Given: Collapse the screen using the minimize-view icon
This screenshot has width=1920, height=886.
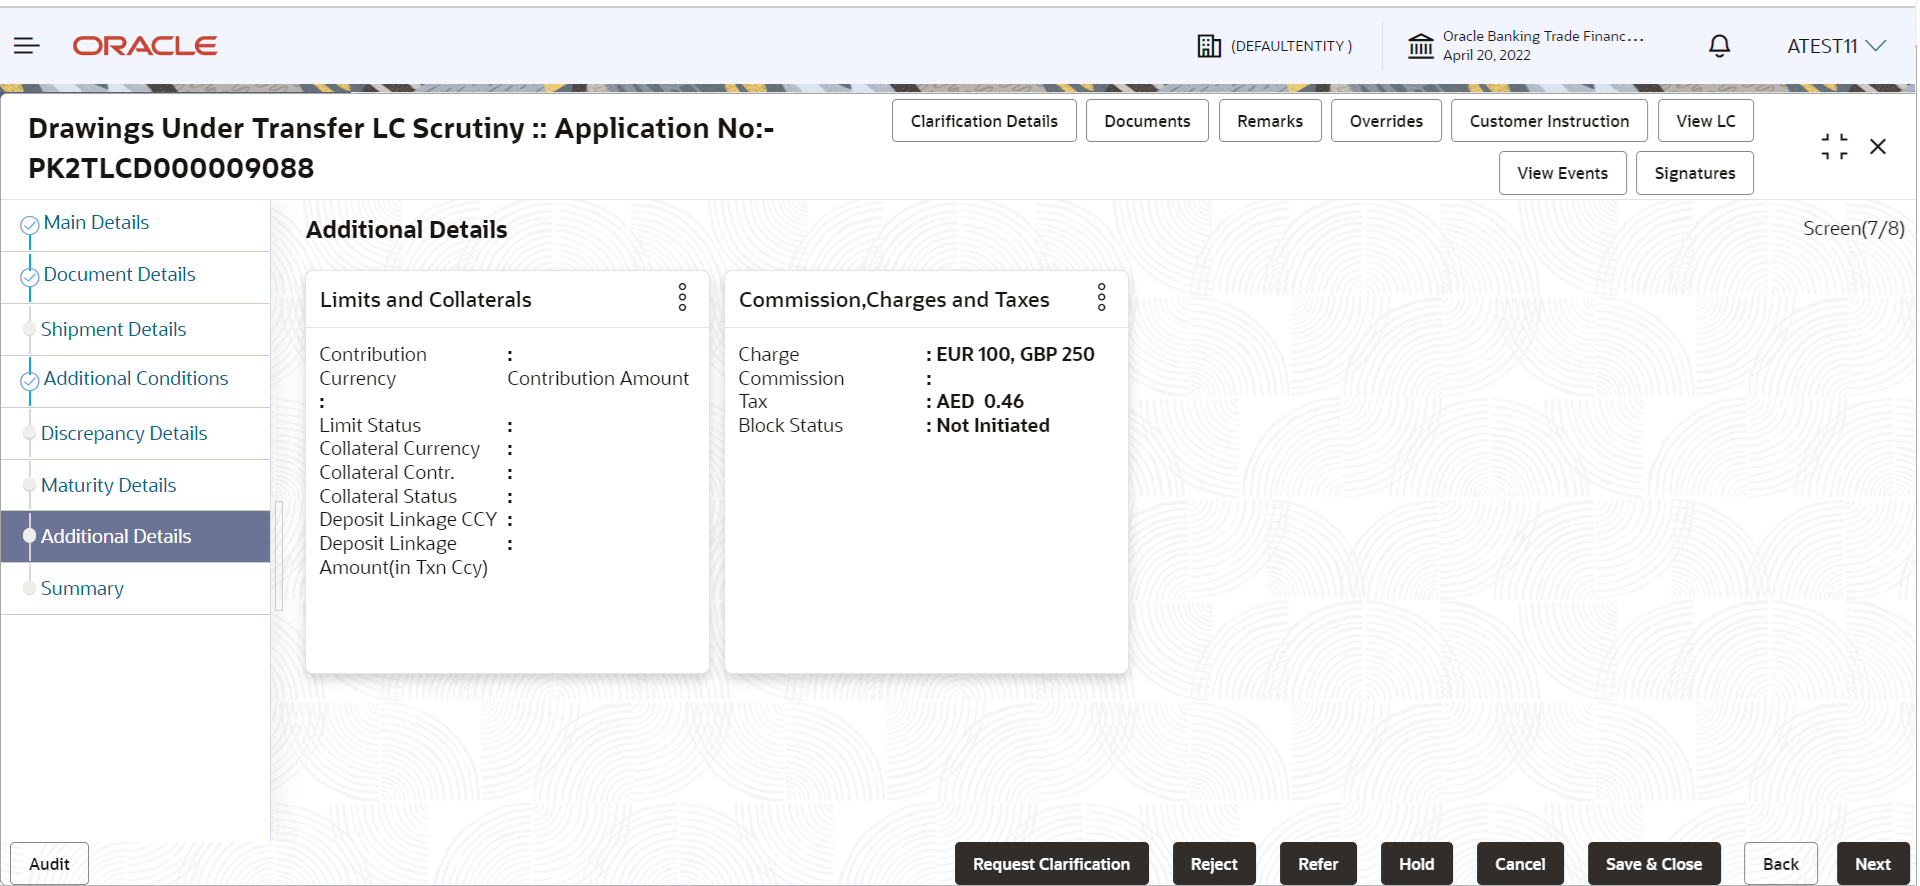Looking at the screenshot, I should 1834,147.
